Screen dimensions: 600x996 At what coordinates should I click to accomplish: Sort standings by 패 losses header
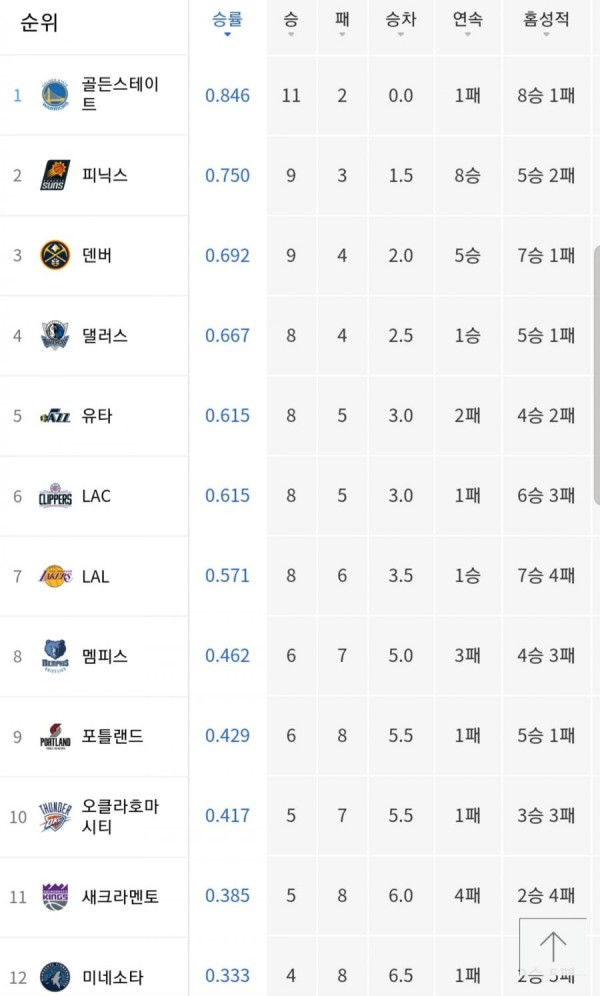(x=342, y=23)
